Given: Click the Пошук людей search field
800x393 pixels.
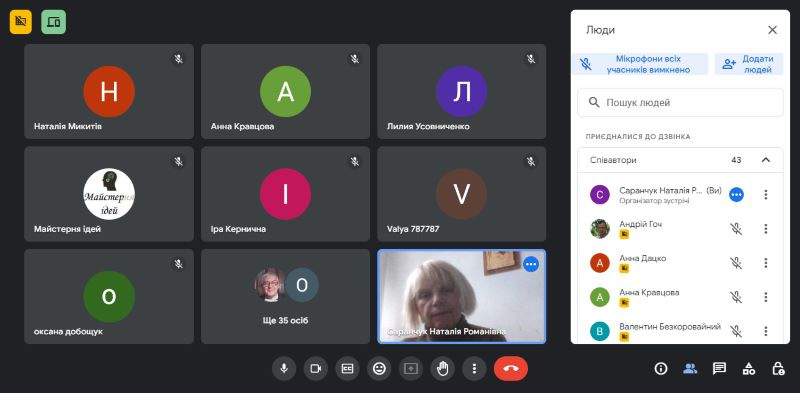Looking at the screenshot, I should pos(680,103).
